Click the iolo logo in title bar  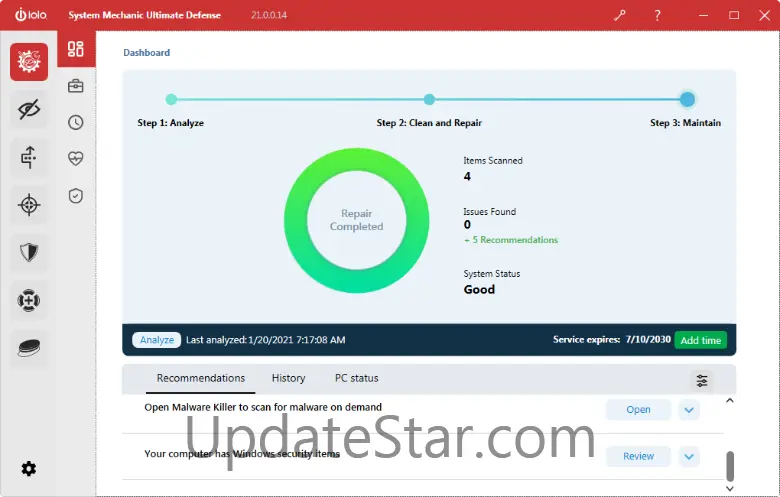point(31,15)
